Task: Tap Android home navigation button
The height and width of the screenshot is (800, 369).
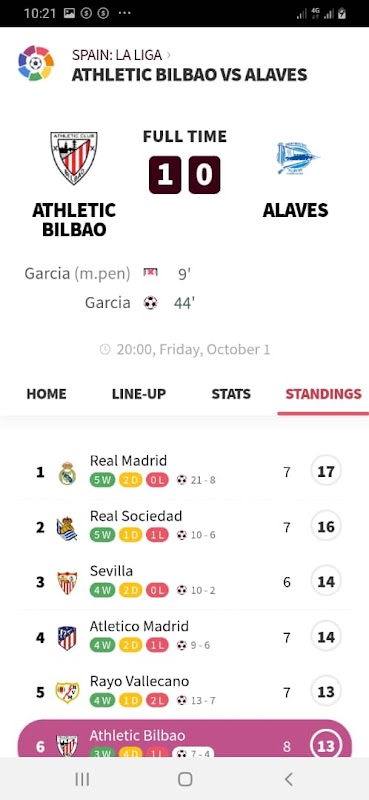Action: (x=185, y=779)
